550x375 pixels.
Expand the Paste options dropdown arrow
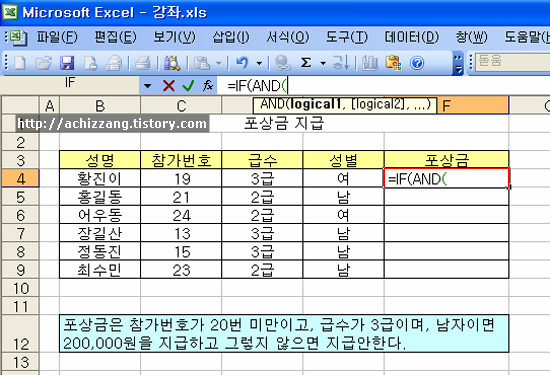pos(219,63)
